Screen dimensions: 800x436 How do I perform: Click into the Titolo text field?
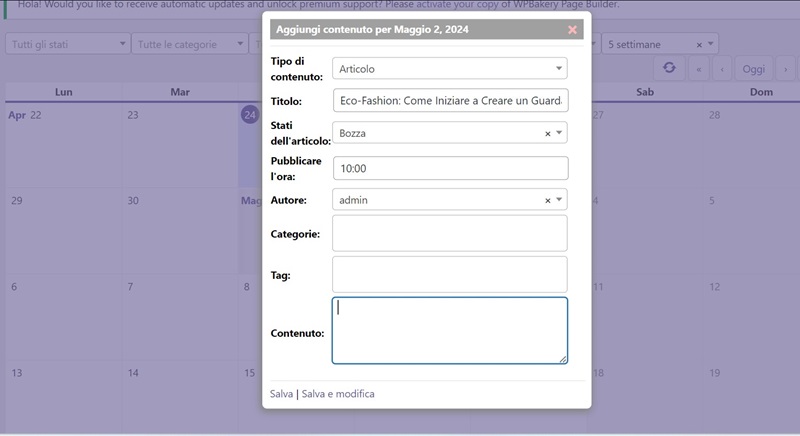tap(449, 101)
